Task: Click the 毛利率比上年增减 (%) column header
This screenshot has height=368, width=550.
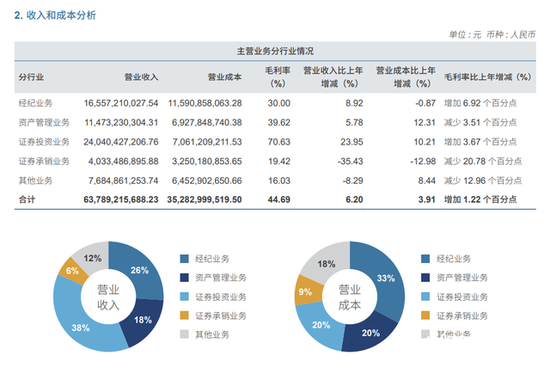Action: pyautogui.click(x=488, y=77)
